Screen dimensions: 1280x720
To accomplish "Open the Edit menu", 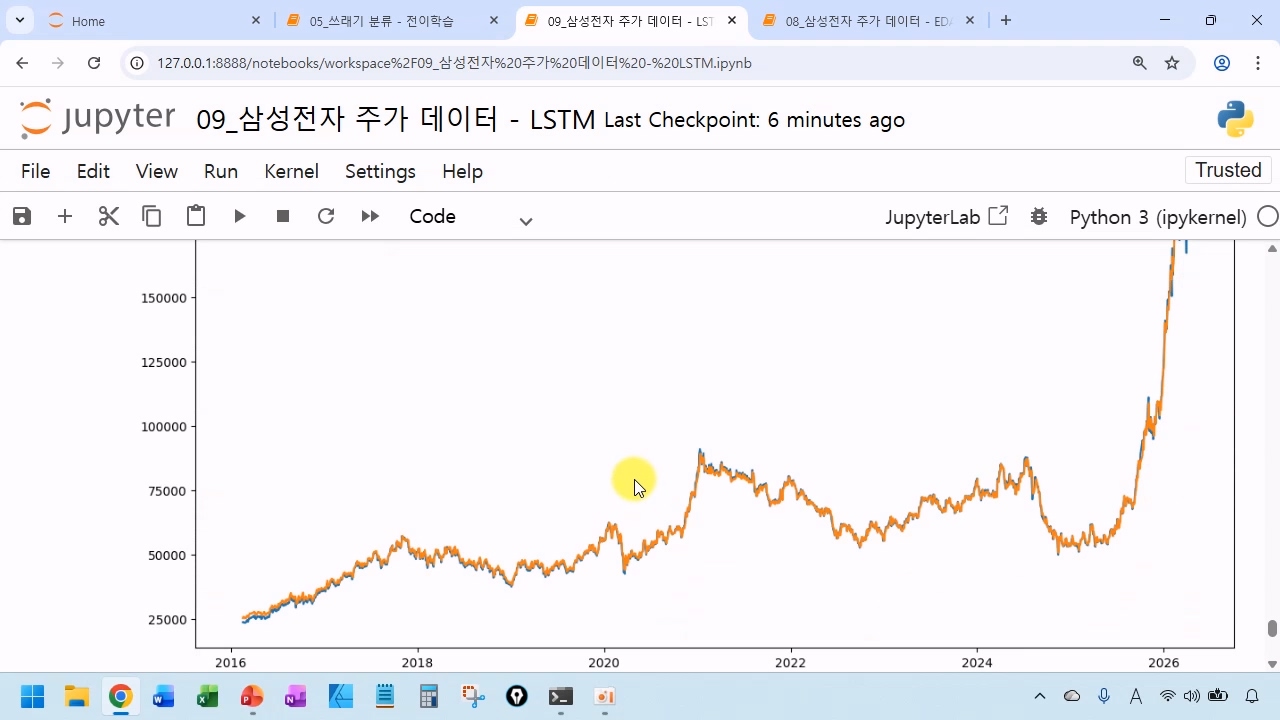I will tap(93, 171).
